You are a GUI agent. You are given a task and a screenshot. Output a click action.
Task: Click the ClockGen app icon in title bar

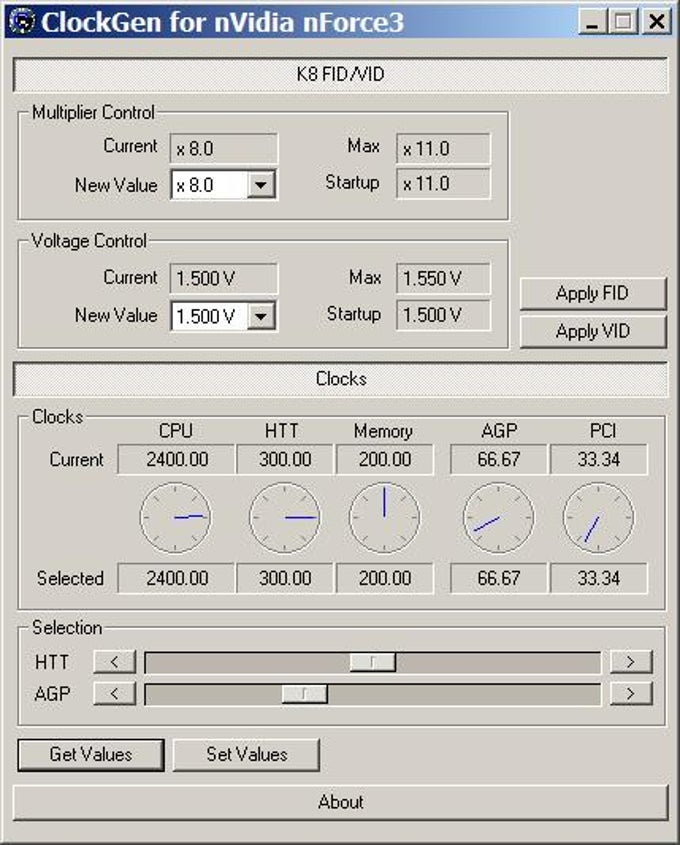[22, 21]
